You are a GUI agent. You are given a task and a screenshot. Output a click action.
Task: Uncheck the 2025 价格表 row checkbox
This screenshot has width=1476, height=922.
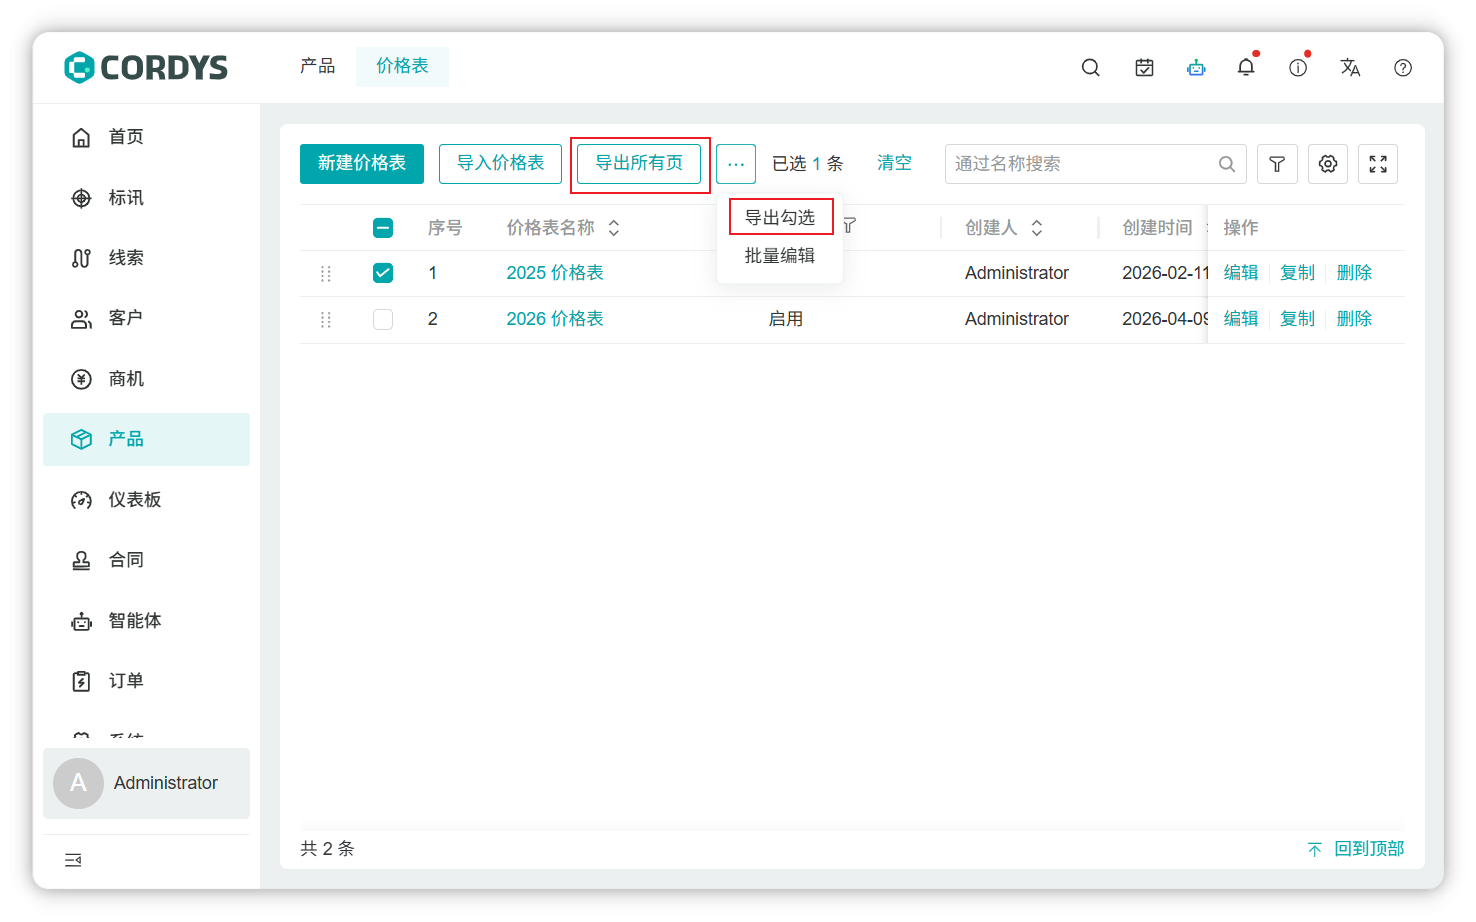(383, 273)
